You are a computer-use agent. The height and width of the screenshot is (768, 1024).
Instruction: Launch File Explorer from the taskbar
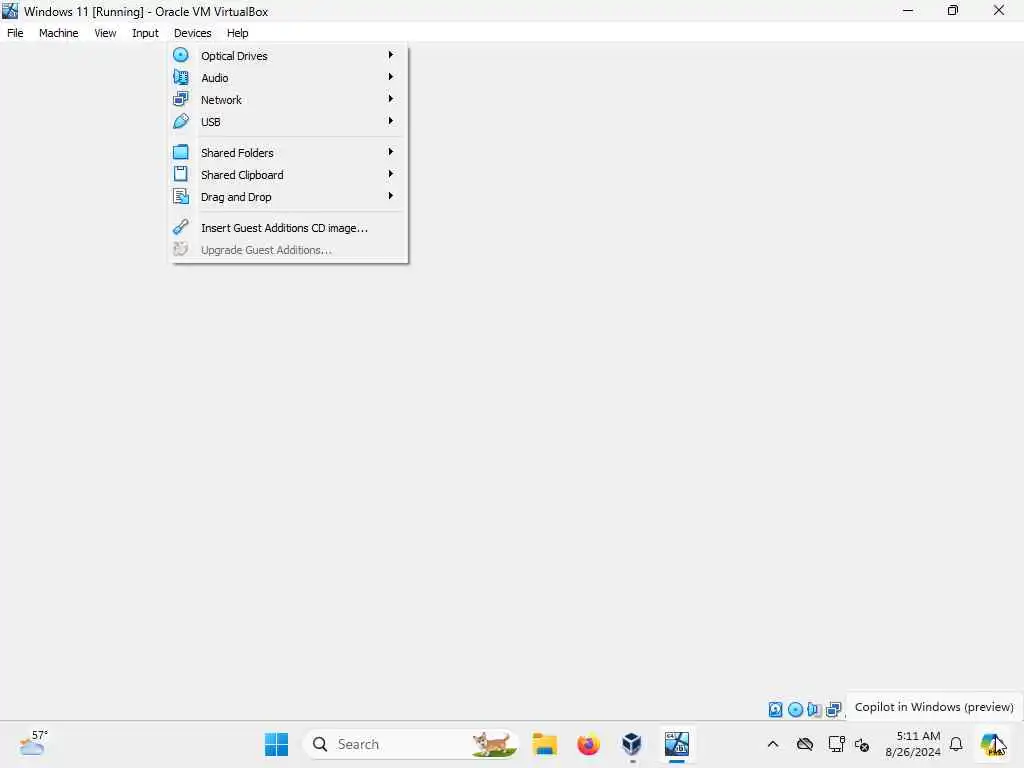[x=544, y=744]
